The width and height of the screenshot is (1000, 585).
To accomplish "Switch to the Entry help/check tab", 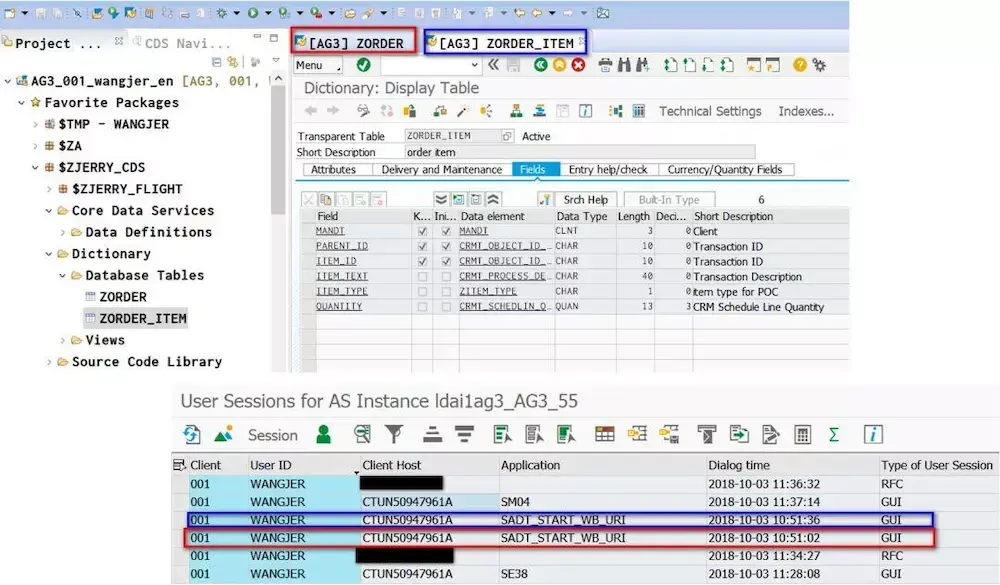I will click(608, 169).
